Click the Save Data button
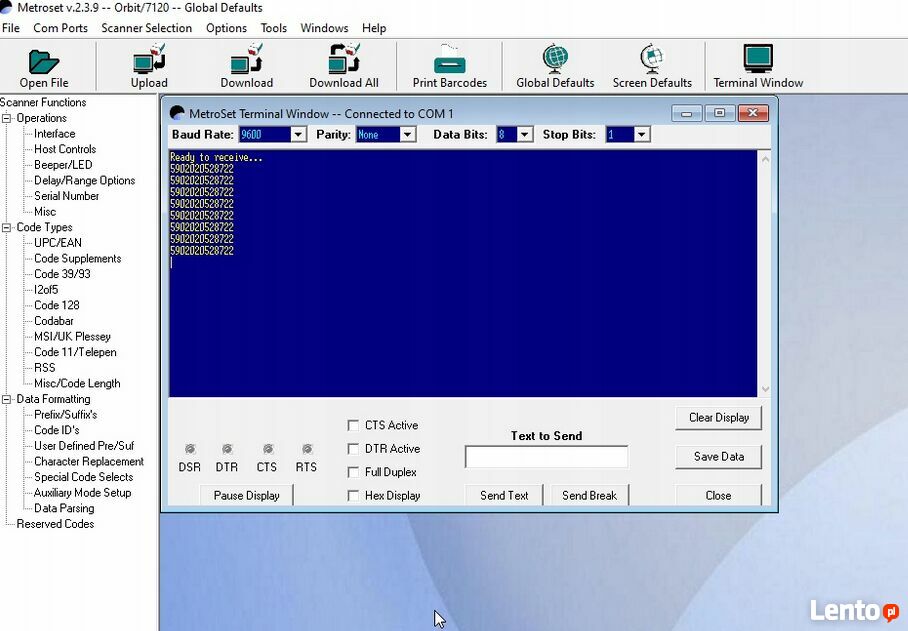This screenshot has height=631, width=908. click(719, 457)
